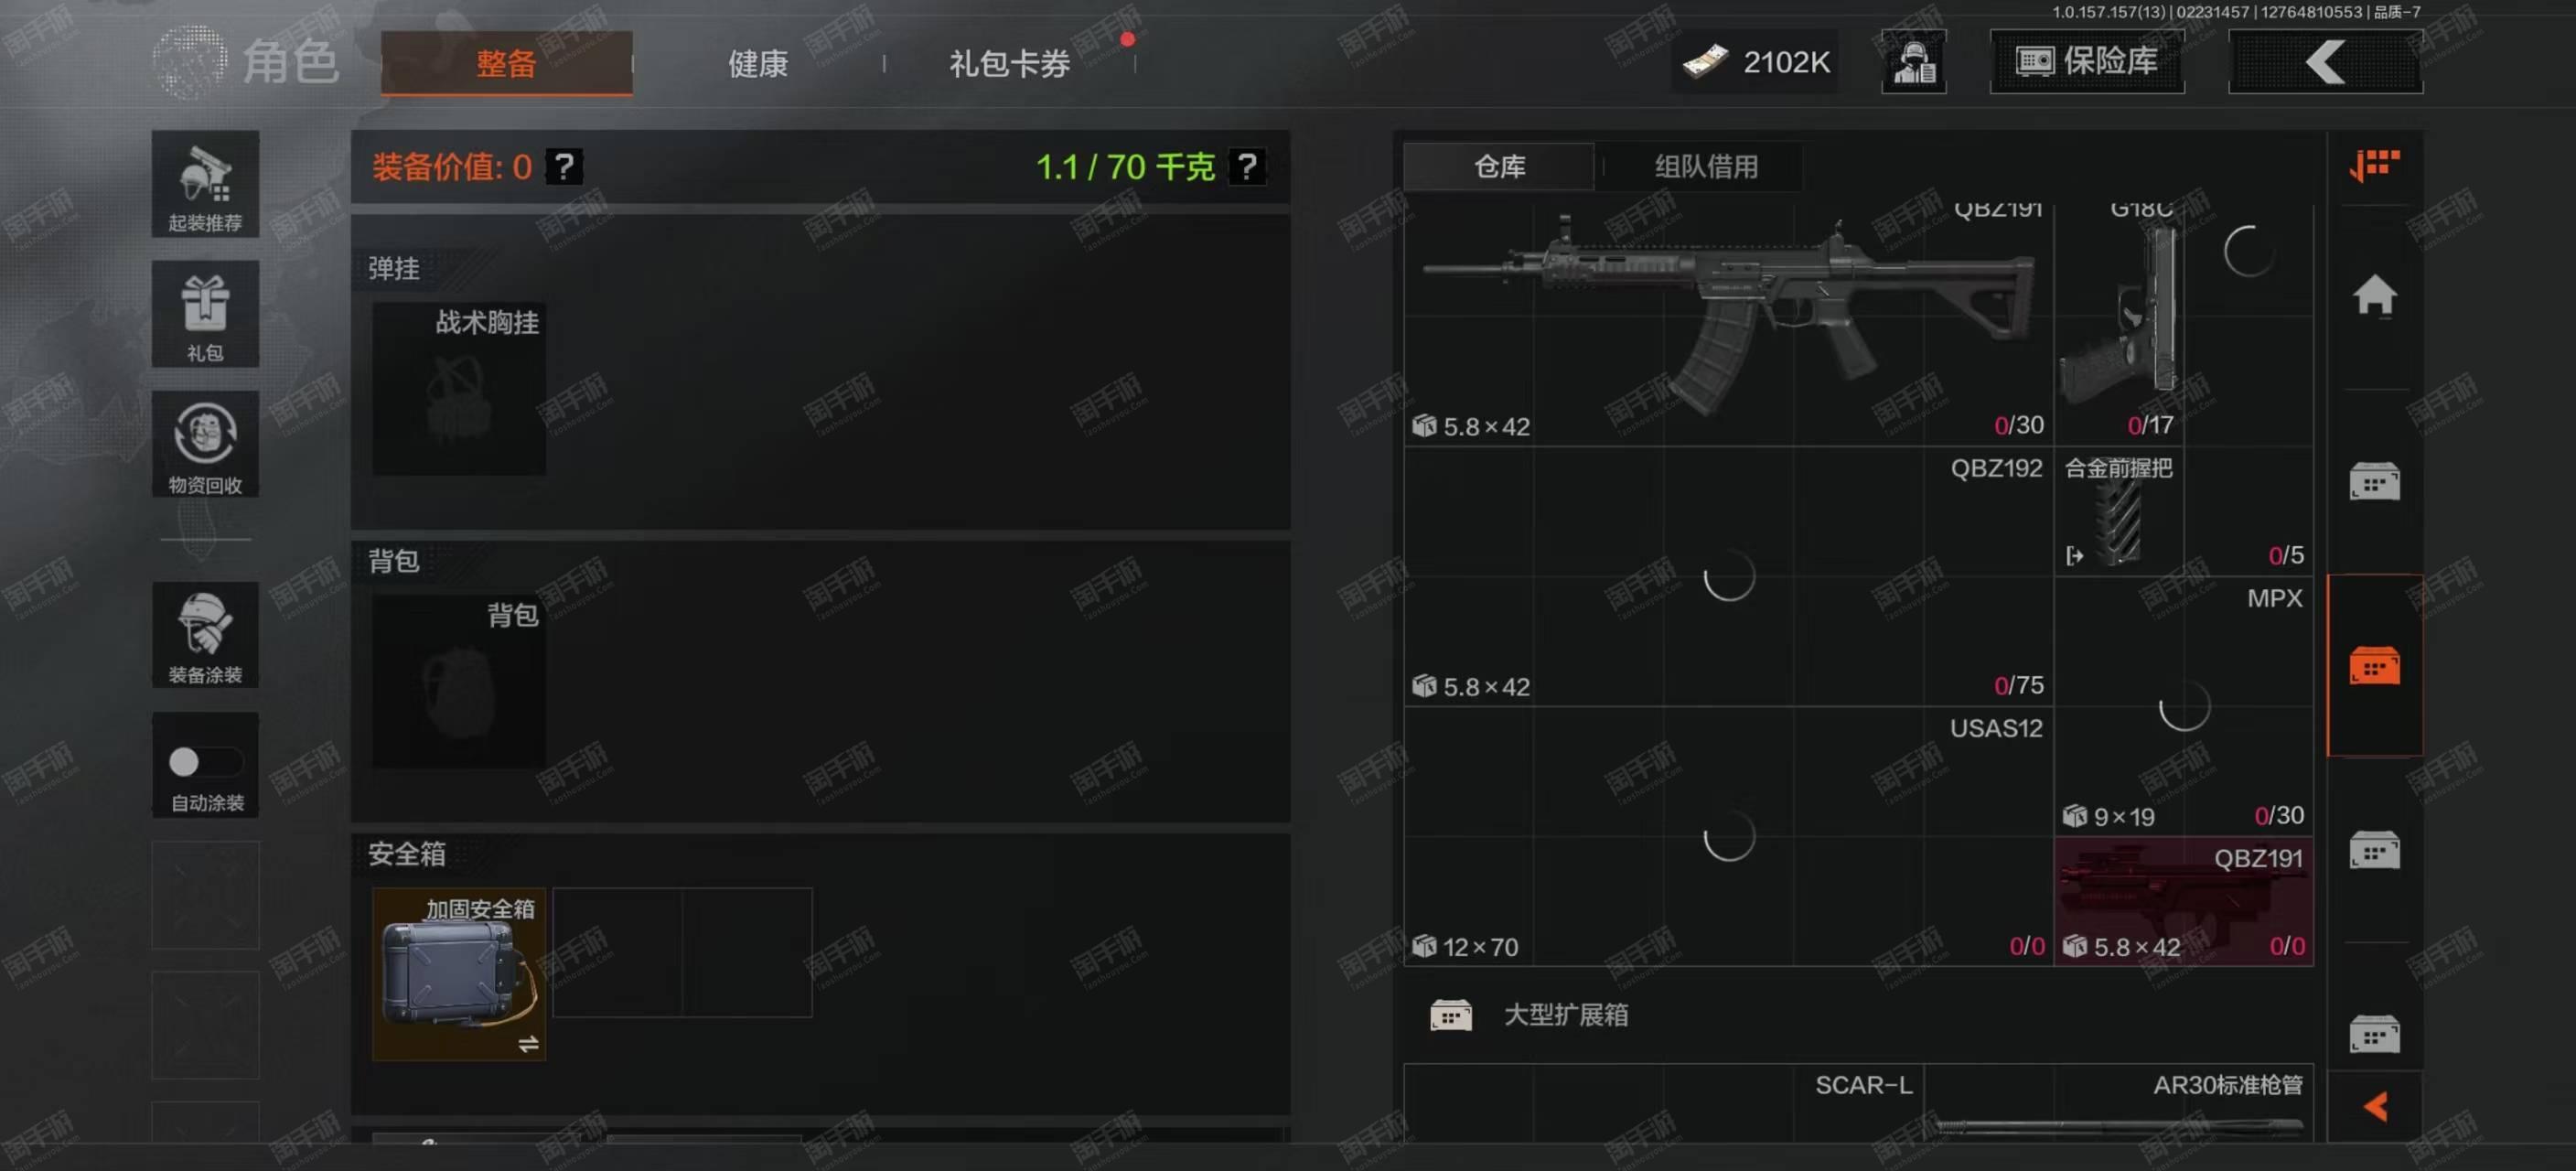
Task: Select the highlighted orange storage box icon
Action: [2374, 665]
